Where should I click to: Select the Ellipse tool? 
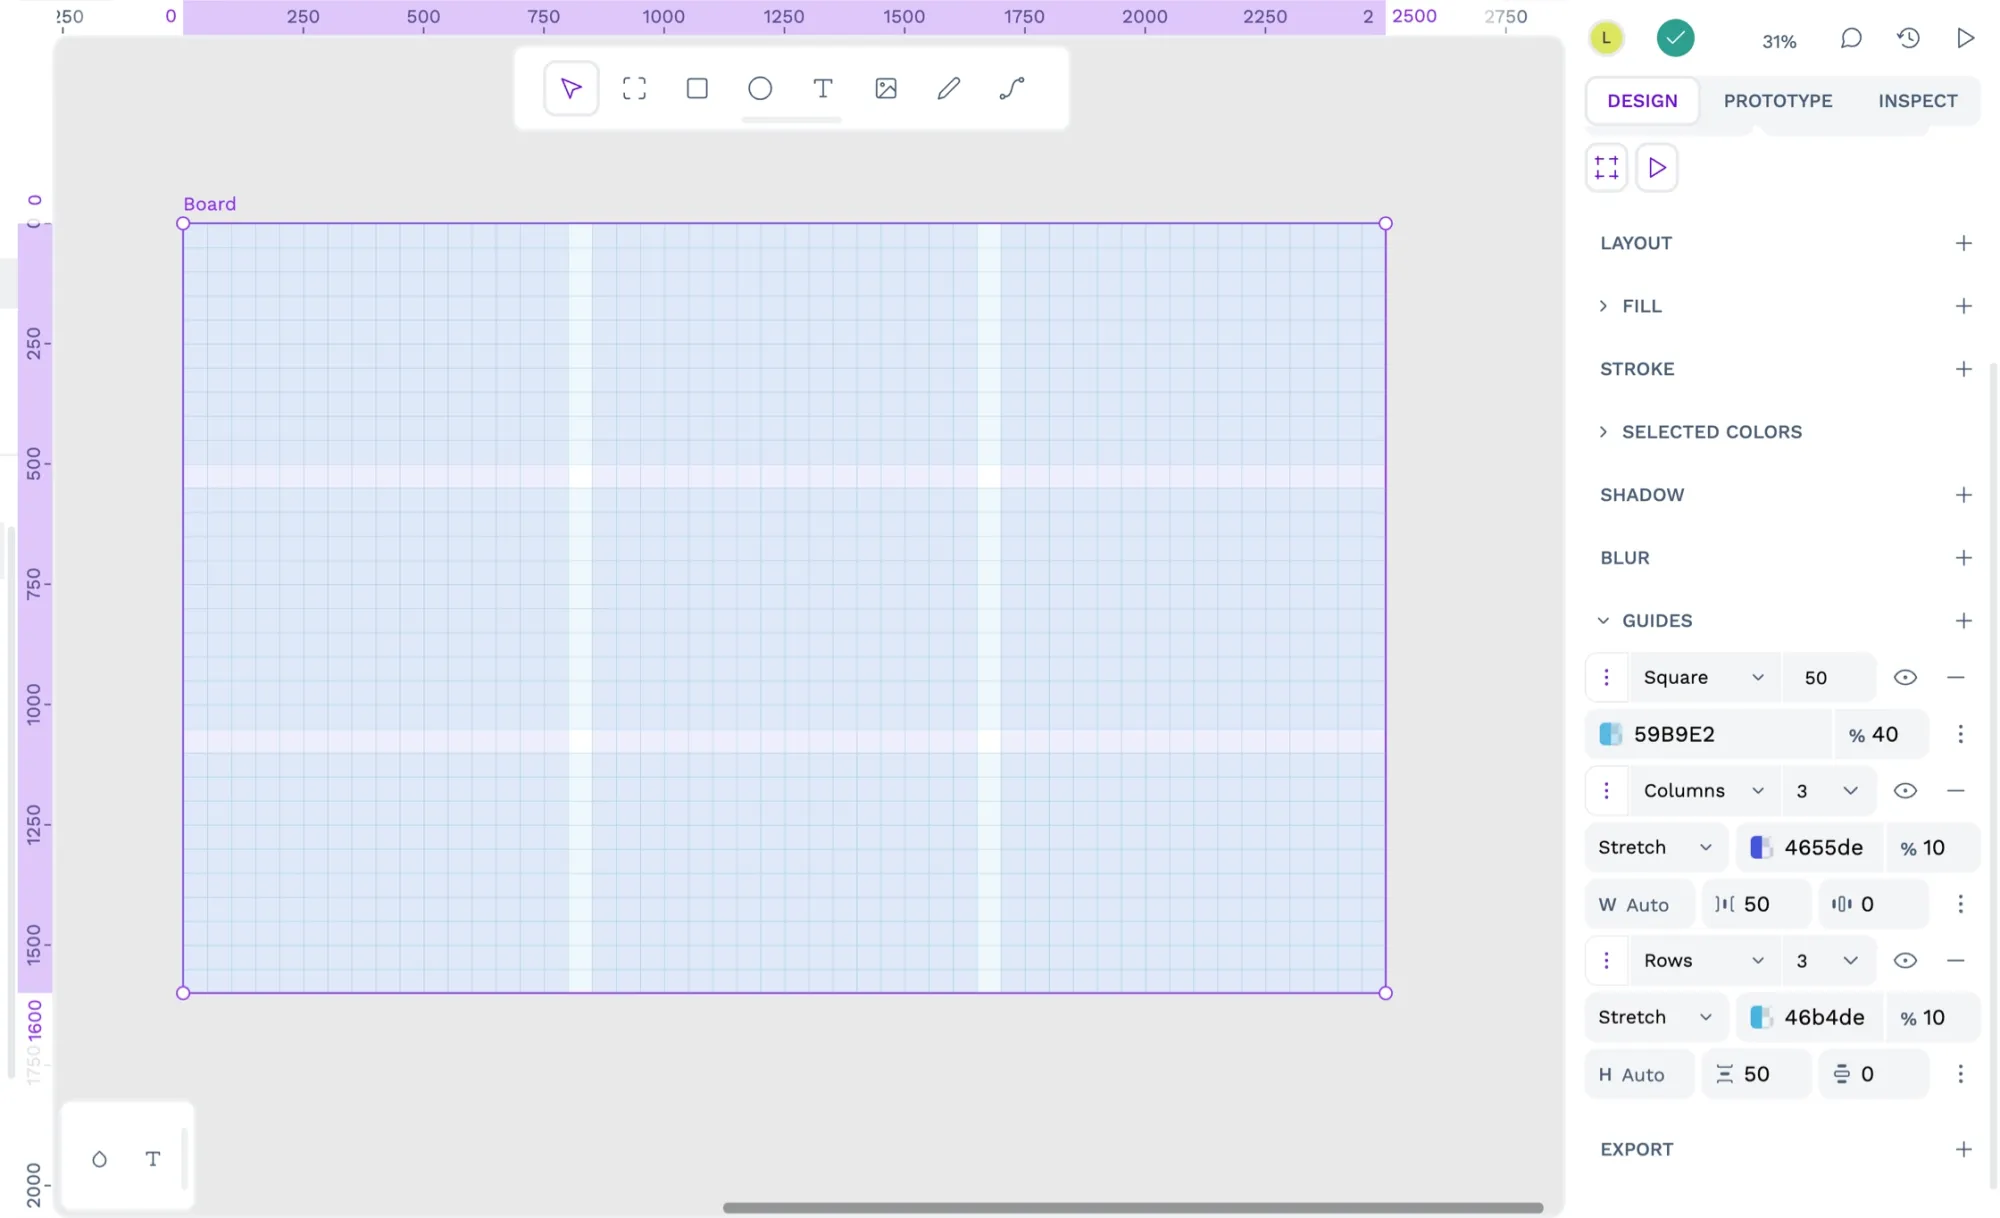tap(759, 89)
